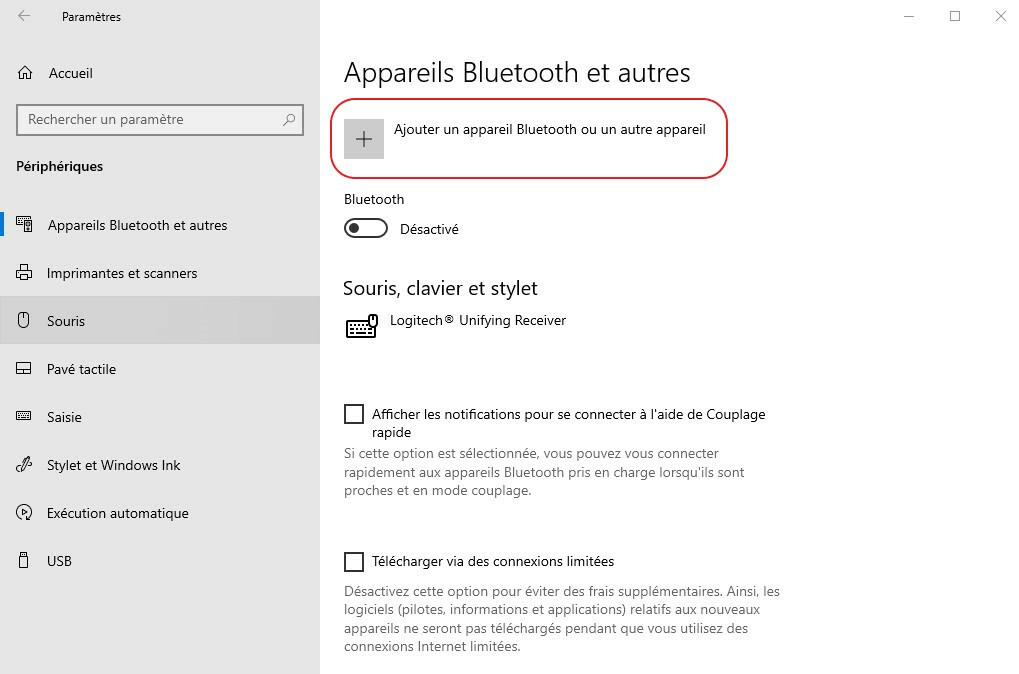Click Ajouter un appareil Bluetooth label
1019x674 pixels.
pyautogui.click(x=549, y=129)
